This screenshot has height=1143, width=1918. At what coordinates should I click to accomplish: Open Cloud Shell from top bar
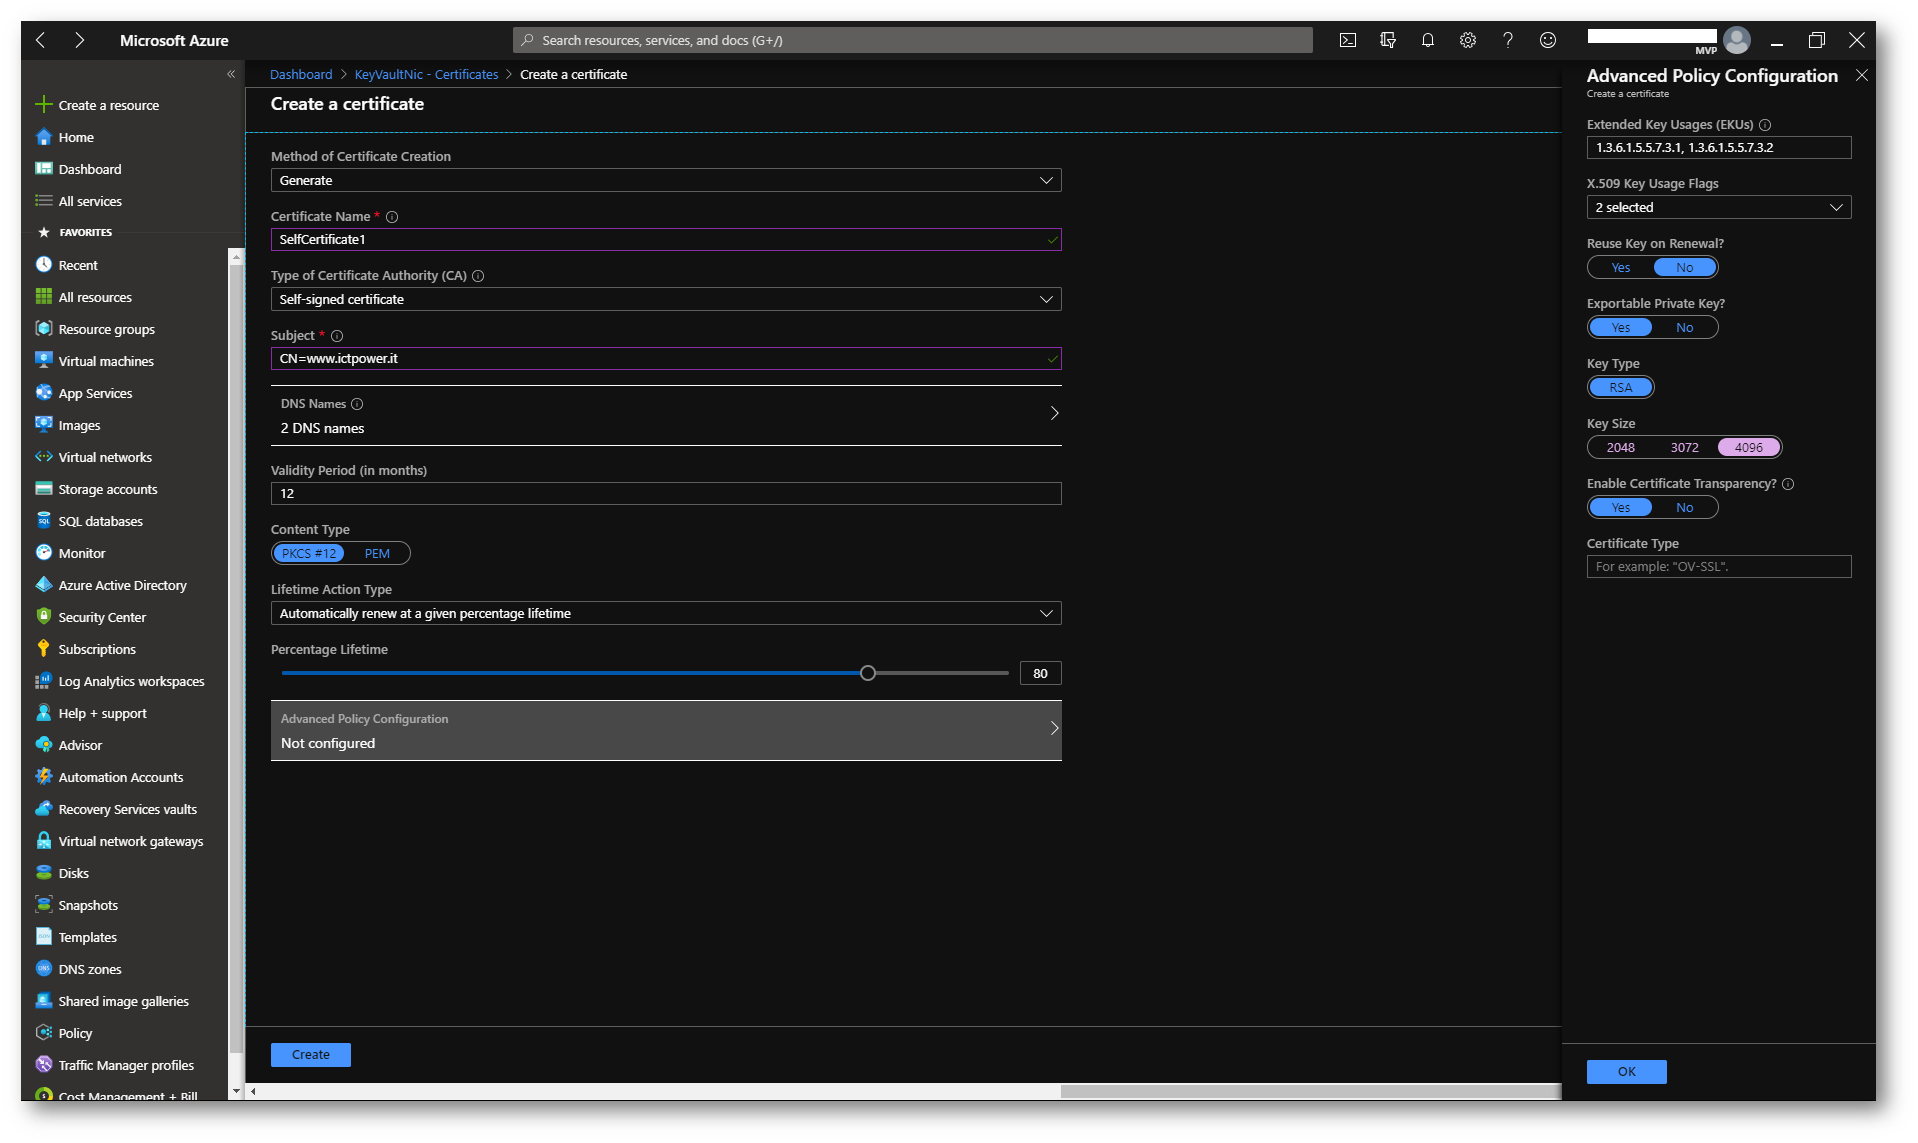pyautogui.click(x=1347, y=40)
